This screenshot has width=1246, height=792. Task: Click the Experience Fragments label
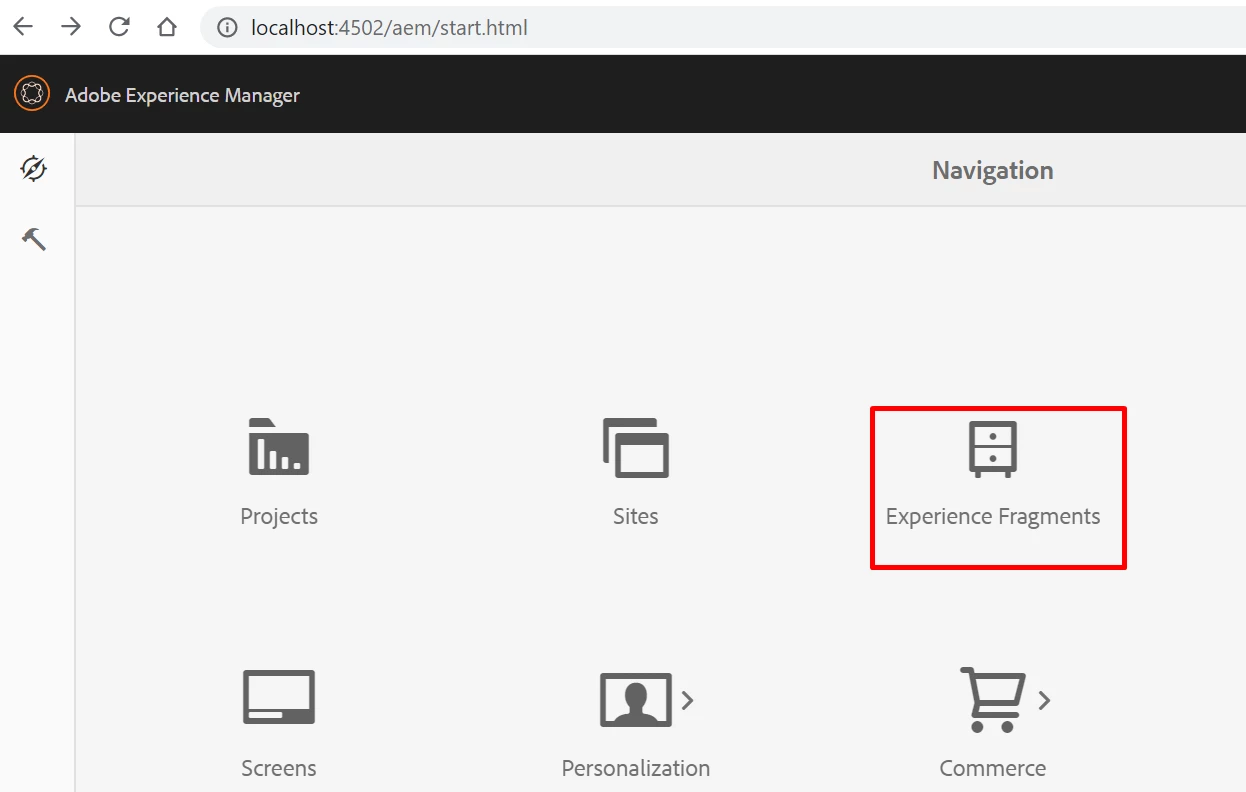point(993,517)
